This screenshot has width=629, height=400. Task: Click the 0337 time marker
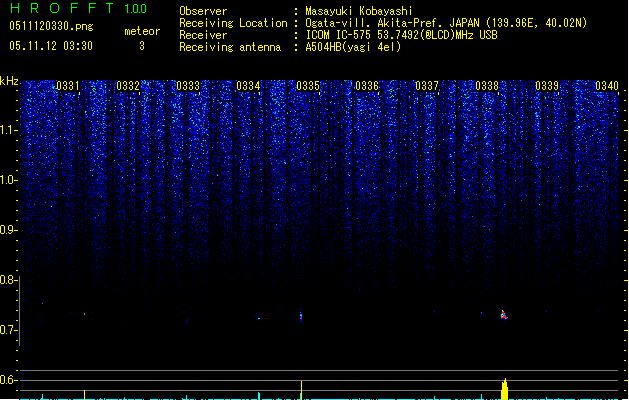(427, 86)
